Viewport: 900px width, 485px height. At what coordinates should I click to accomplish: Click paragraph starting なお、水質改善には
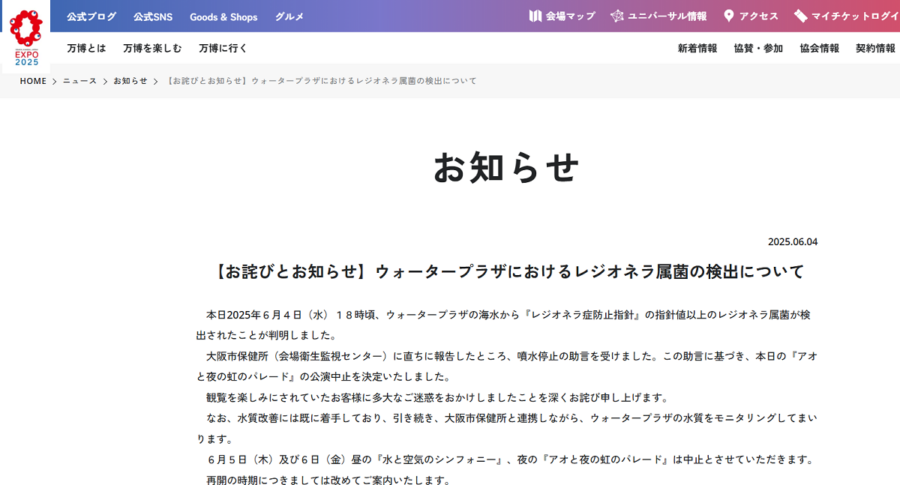507,428
